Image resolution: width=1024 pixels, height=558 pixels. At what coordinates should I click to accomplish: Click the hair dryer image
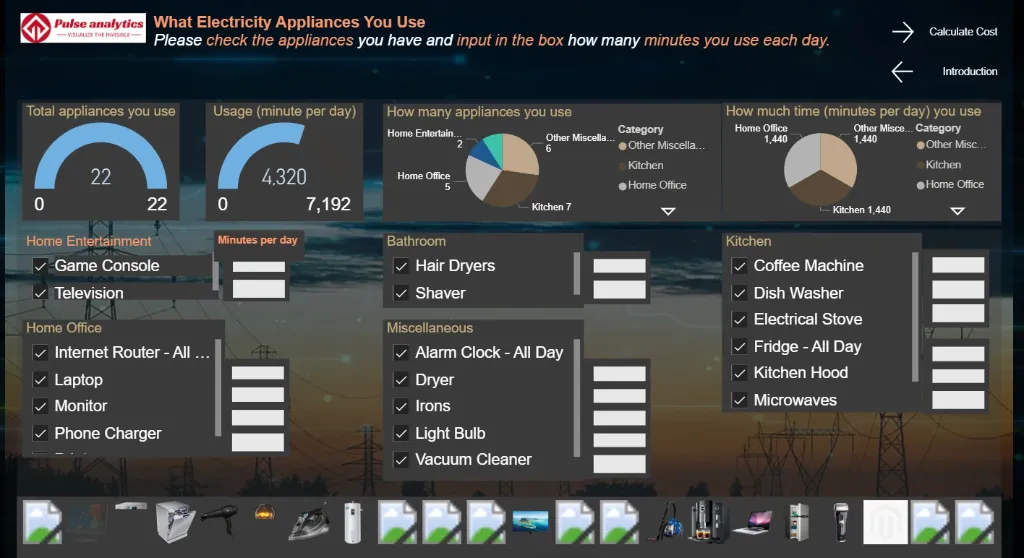tap(219, 521)
